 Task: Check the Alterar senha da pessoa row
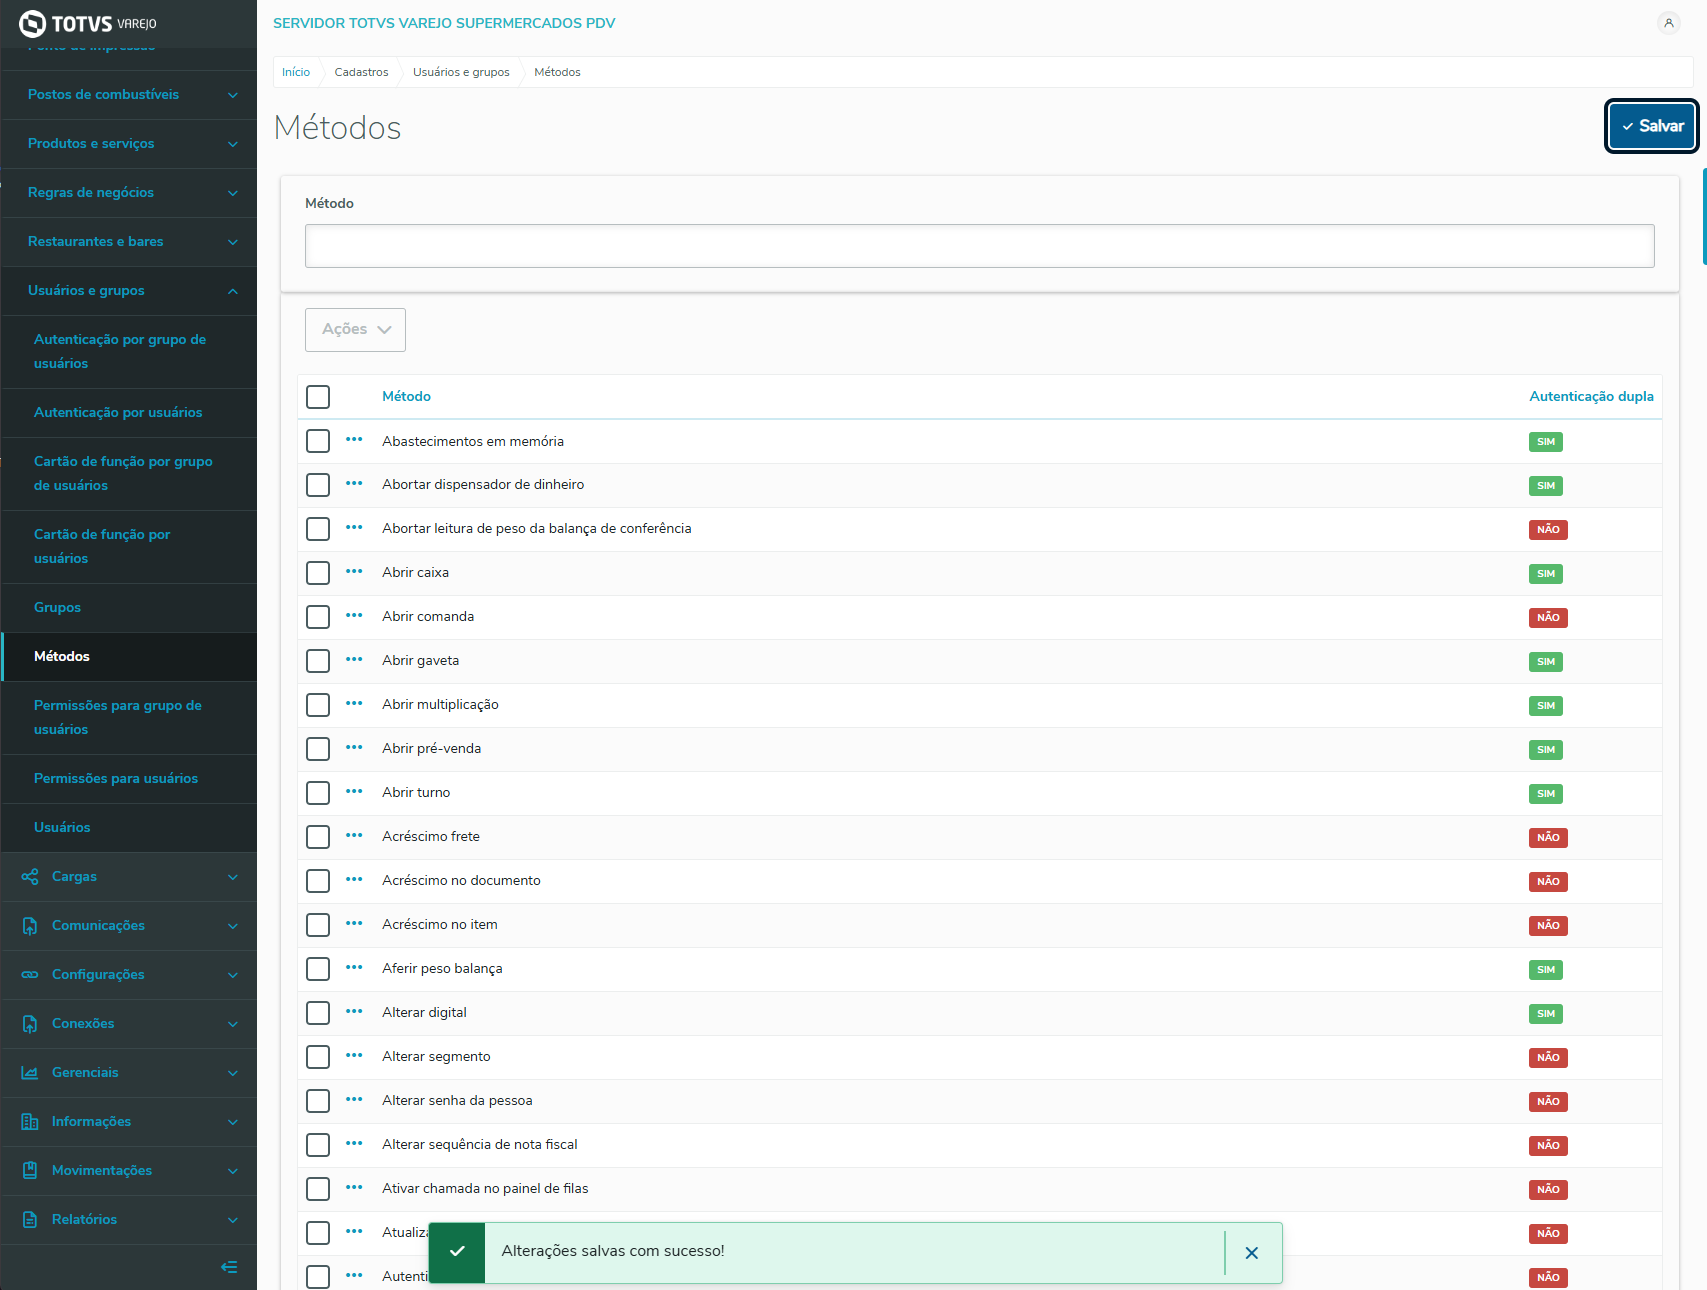[x=318, y=1101]
